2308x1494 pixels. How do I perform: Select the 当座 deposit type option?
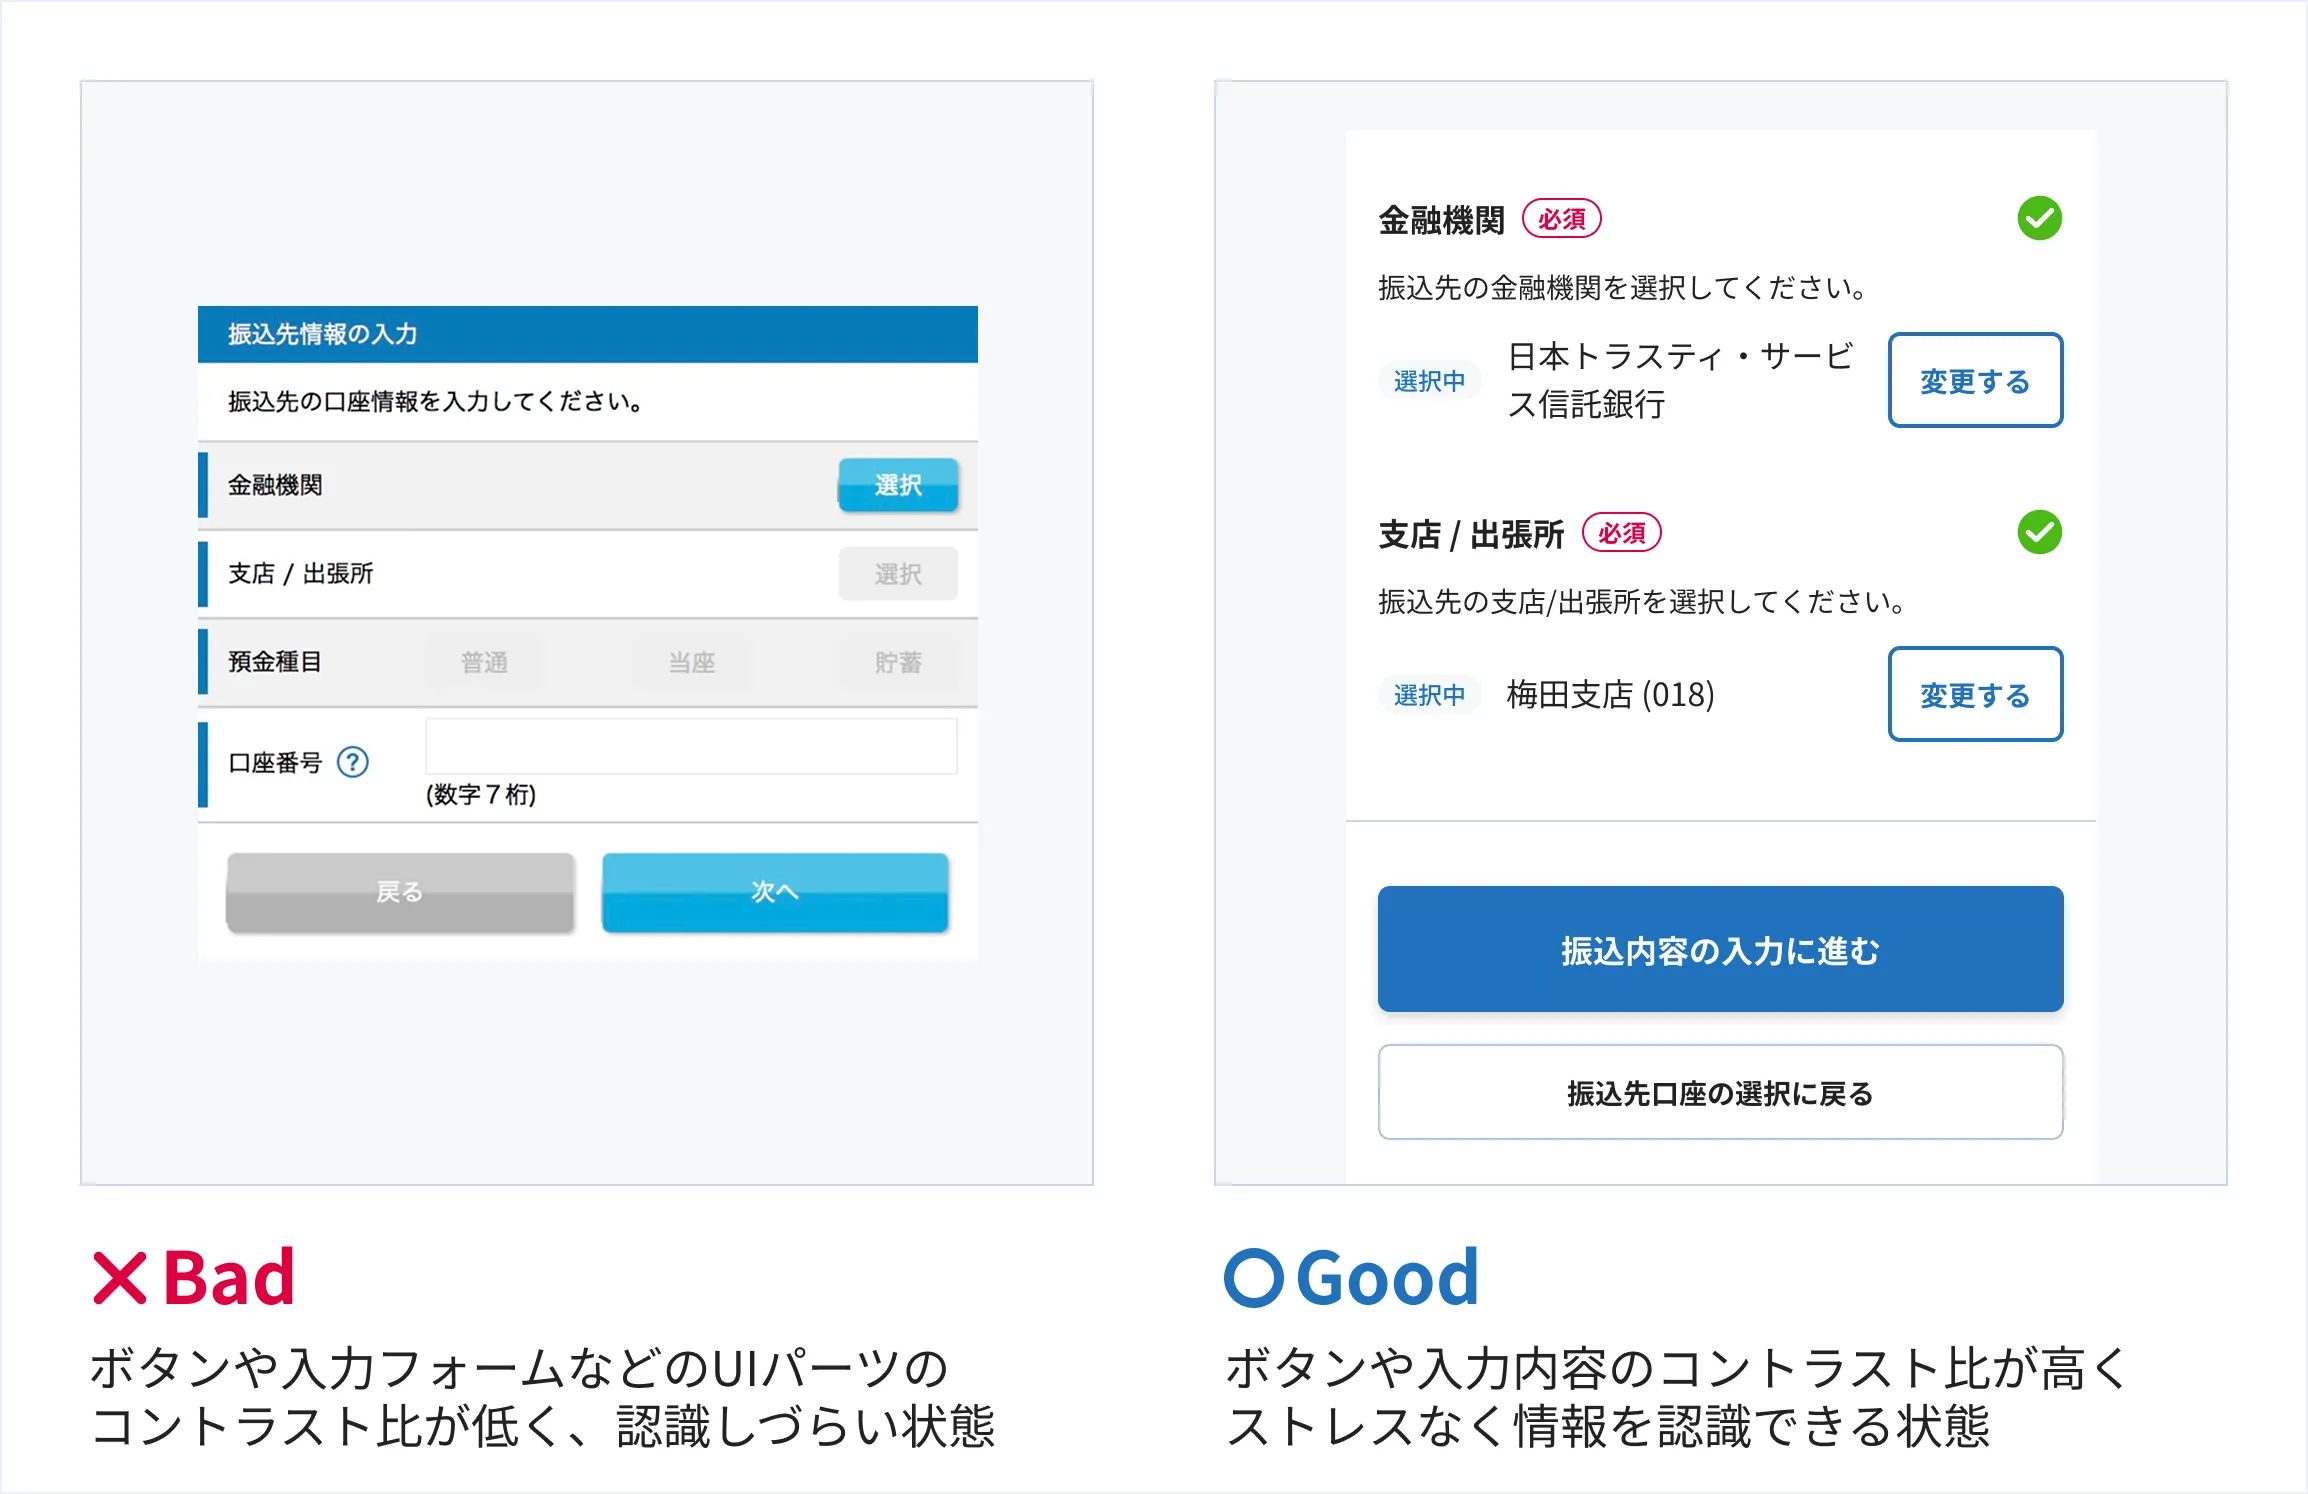tap(692, 662)
